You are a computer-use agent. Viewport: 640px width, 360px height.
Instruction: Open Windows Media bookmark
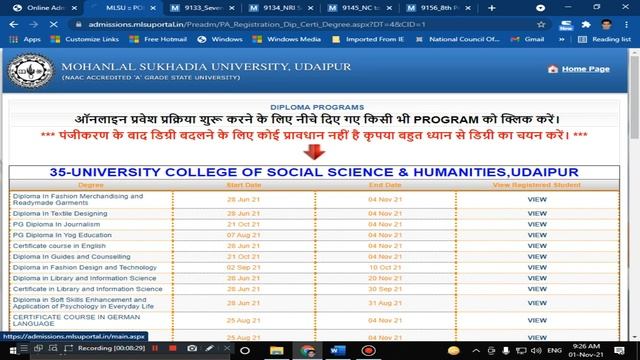coord(287,39)
